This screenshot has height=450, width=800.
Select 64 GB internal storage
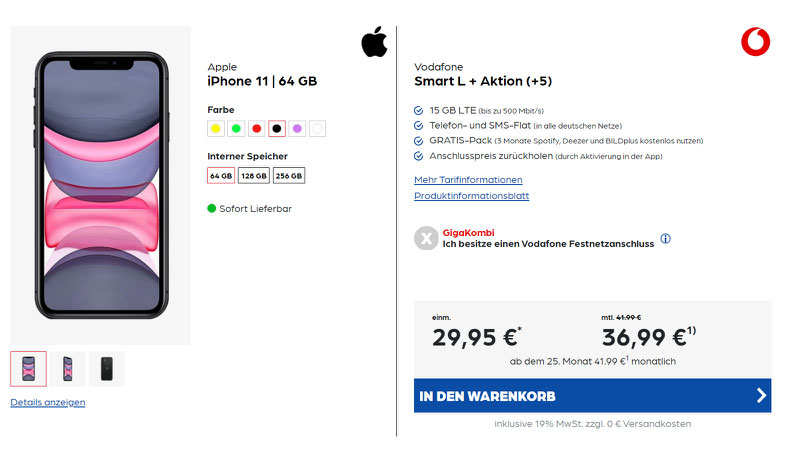pos(221,176)
